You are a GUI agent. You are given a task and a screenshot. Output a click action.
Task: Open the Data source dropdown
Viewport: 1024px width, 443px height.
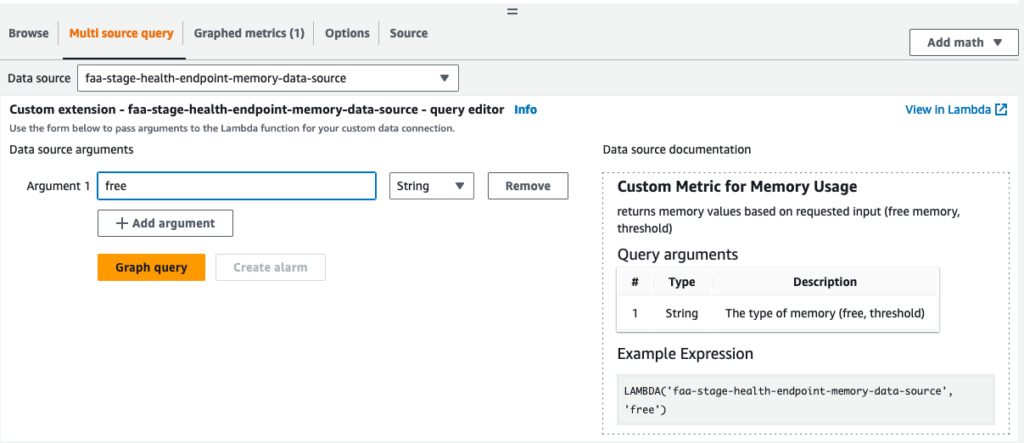[268, 78]
